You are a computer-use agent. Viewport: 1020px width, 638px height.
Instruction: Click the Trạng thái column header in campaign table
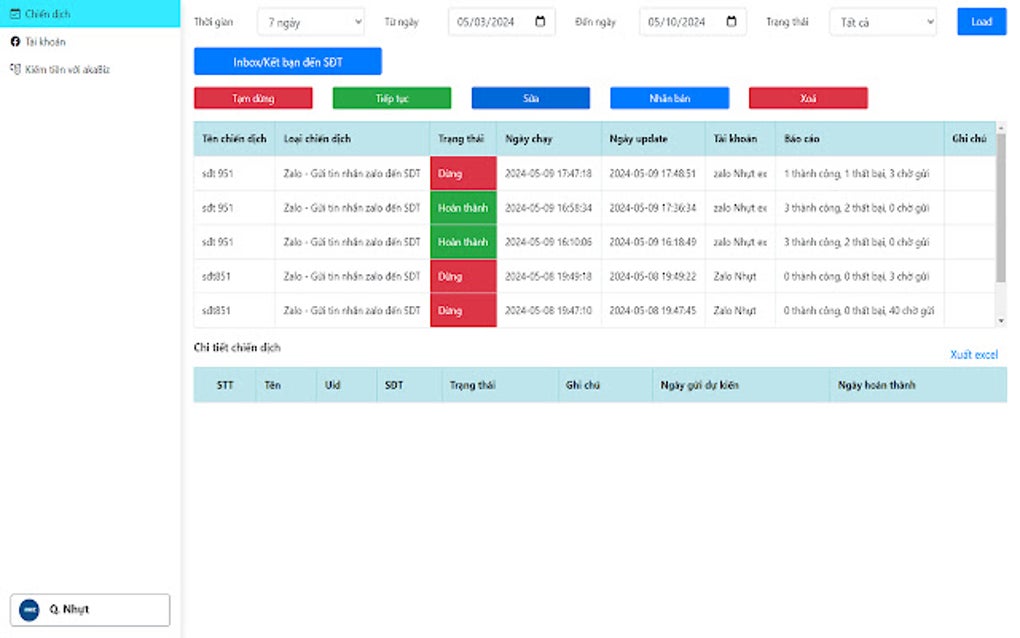point(463,139)
